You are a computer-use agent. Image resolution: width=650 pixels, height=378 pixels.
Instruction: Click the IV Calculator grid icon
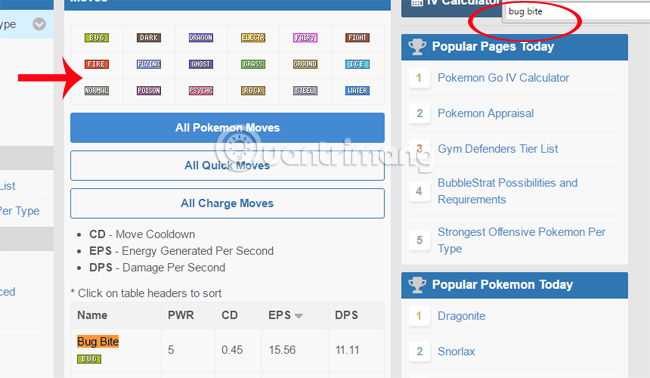point(417,2)
